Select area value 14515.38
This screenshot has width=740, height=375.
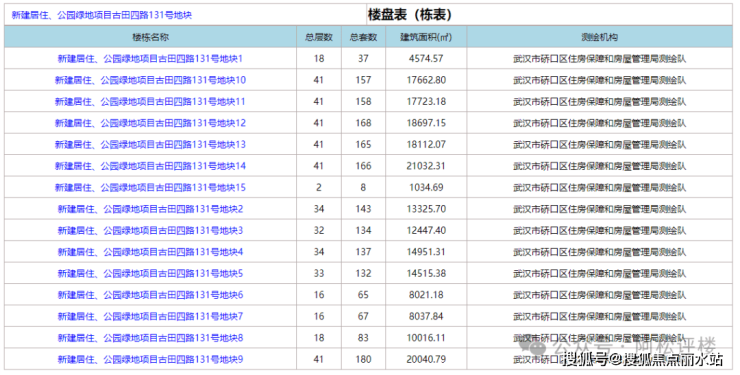pos(426,274)
